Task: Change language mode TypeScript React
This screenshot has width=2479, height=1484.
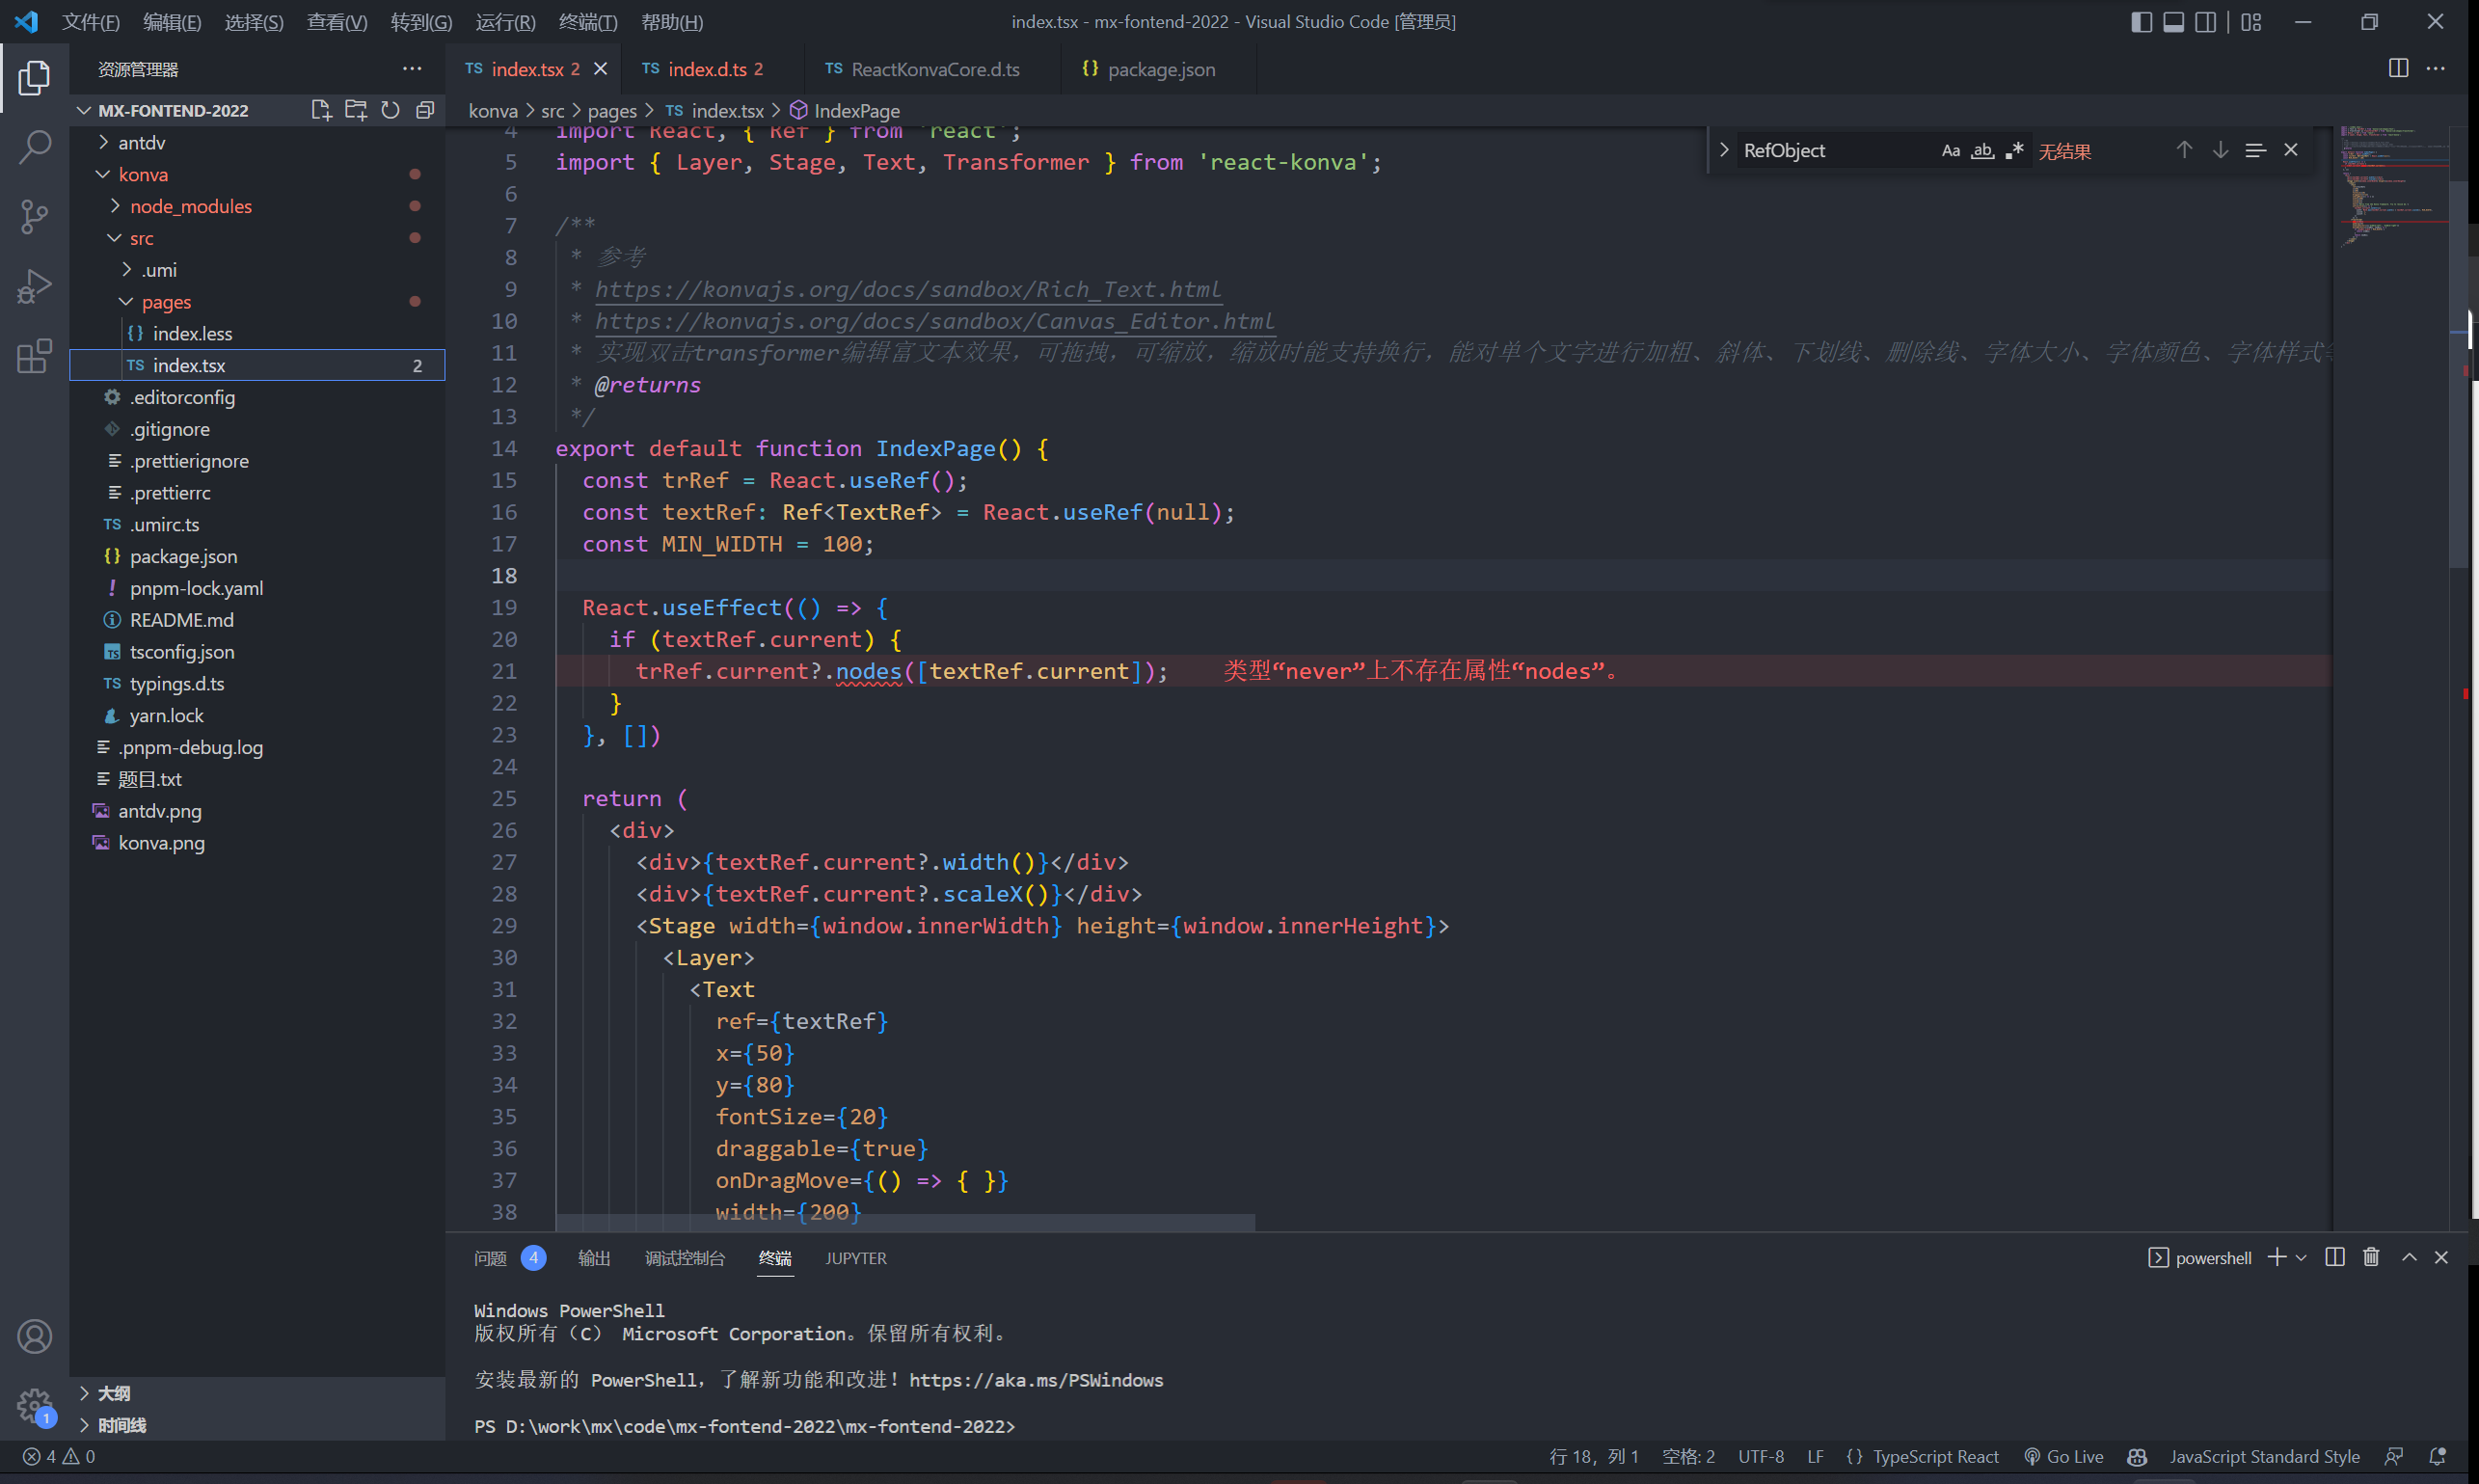Action: coord(1935,1456)
